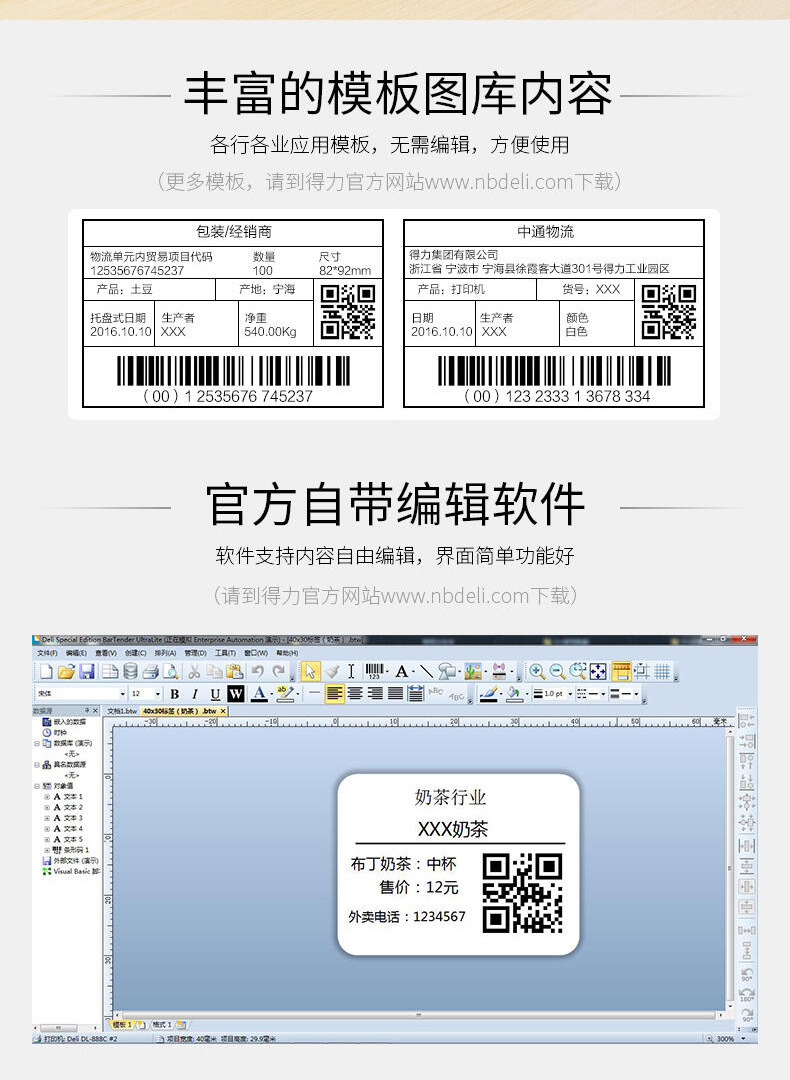Viewport: 790px width, 1080px height.
Task: Select the pointer arrow tool
Action: [x=311, y=671]
